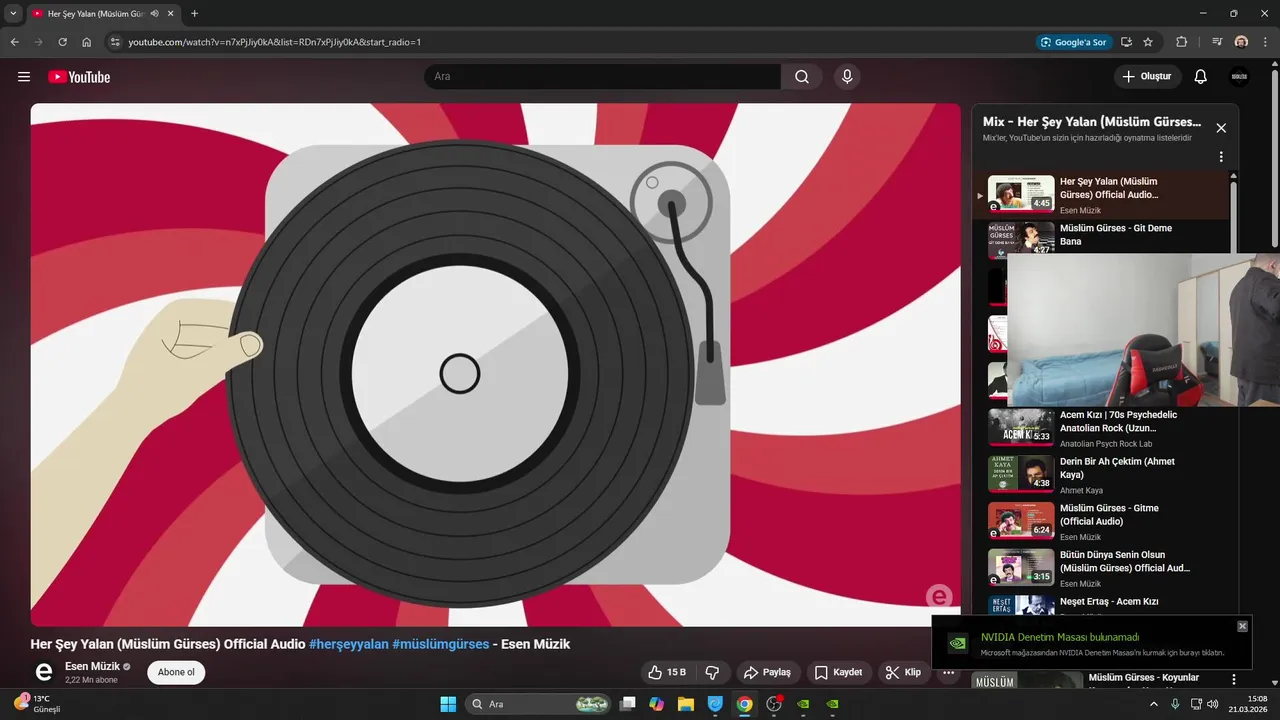Save the video with Kaydet

pos(838,672)
